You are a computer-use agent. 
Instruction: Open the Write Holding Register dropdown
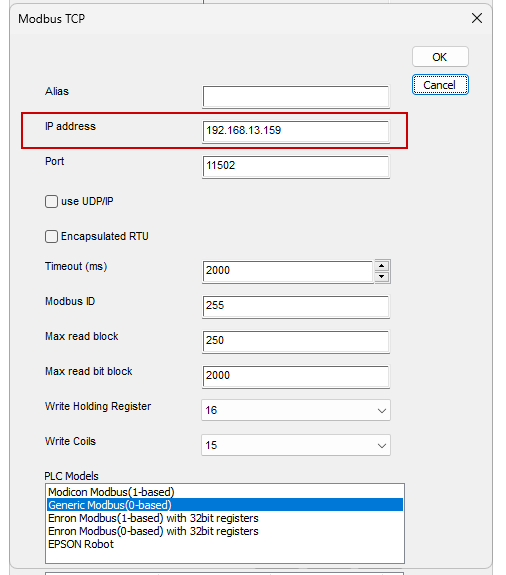click(296, 410)
